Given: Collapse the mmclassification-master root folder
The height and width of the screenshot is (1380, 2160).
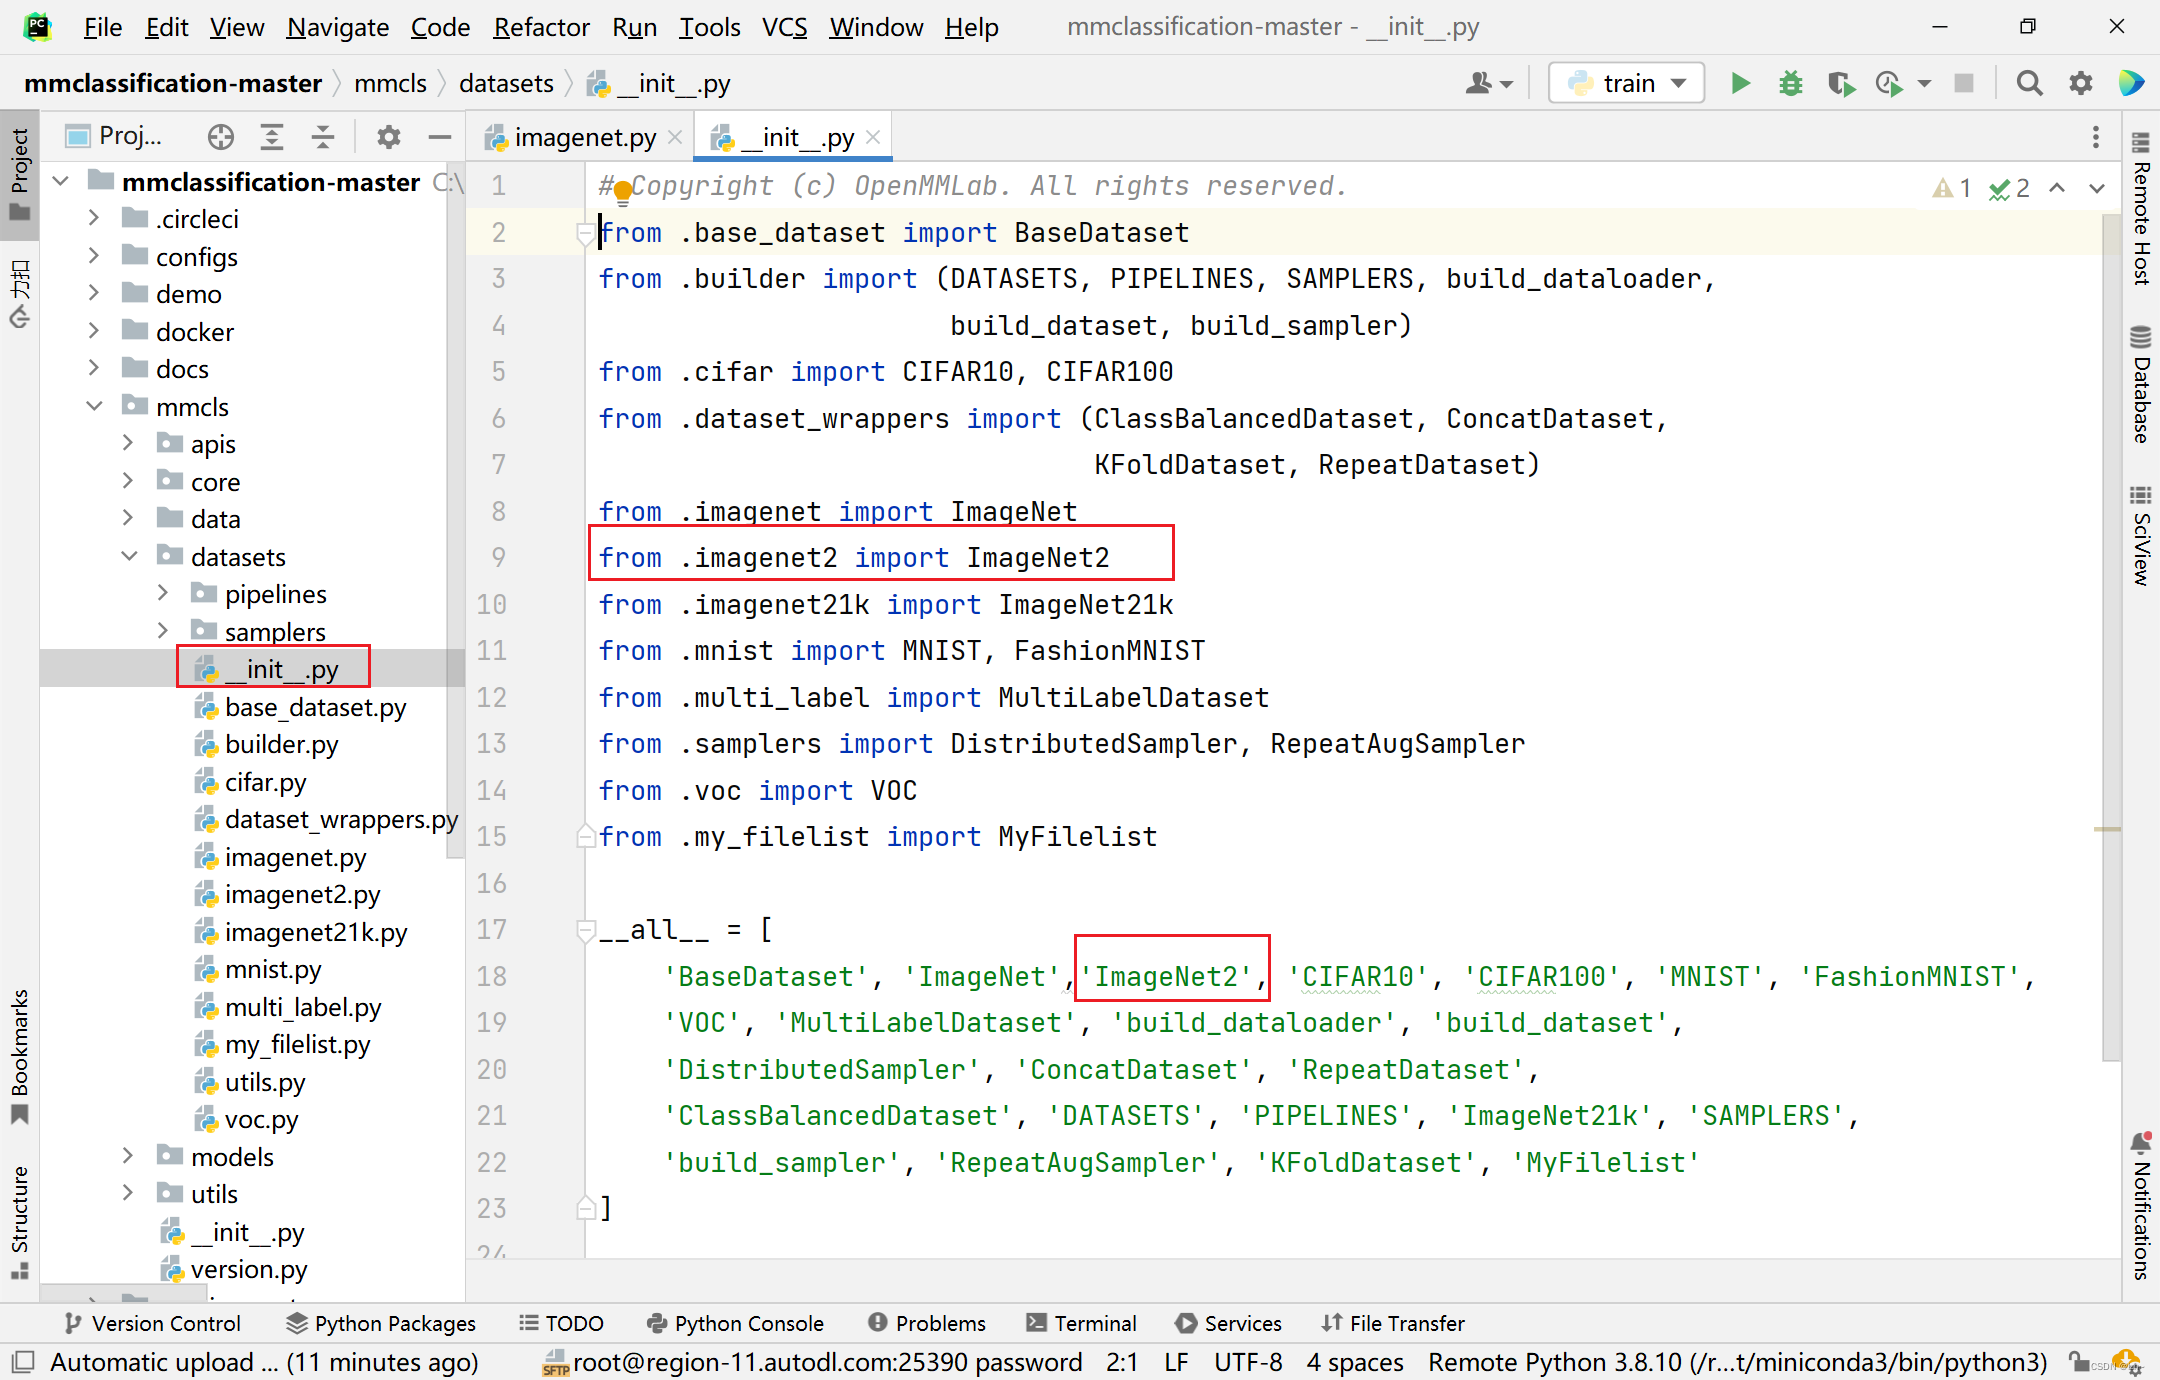Looking at the screenshot, I should click(61, 181).
